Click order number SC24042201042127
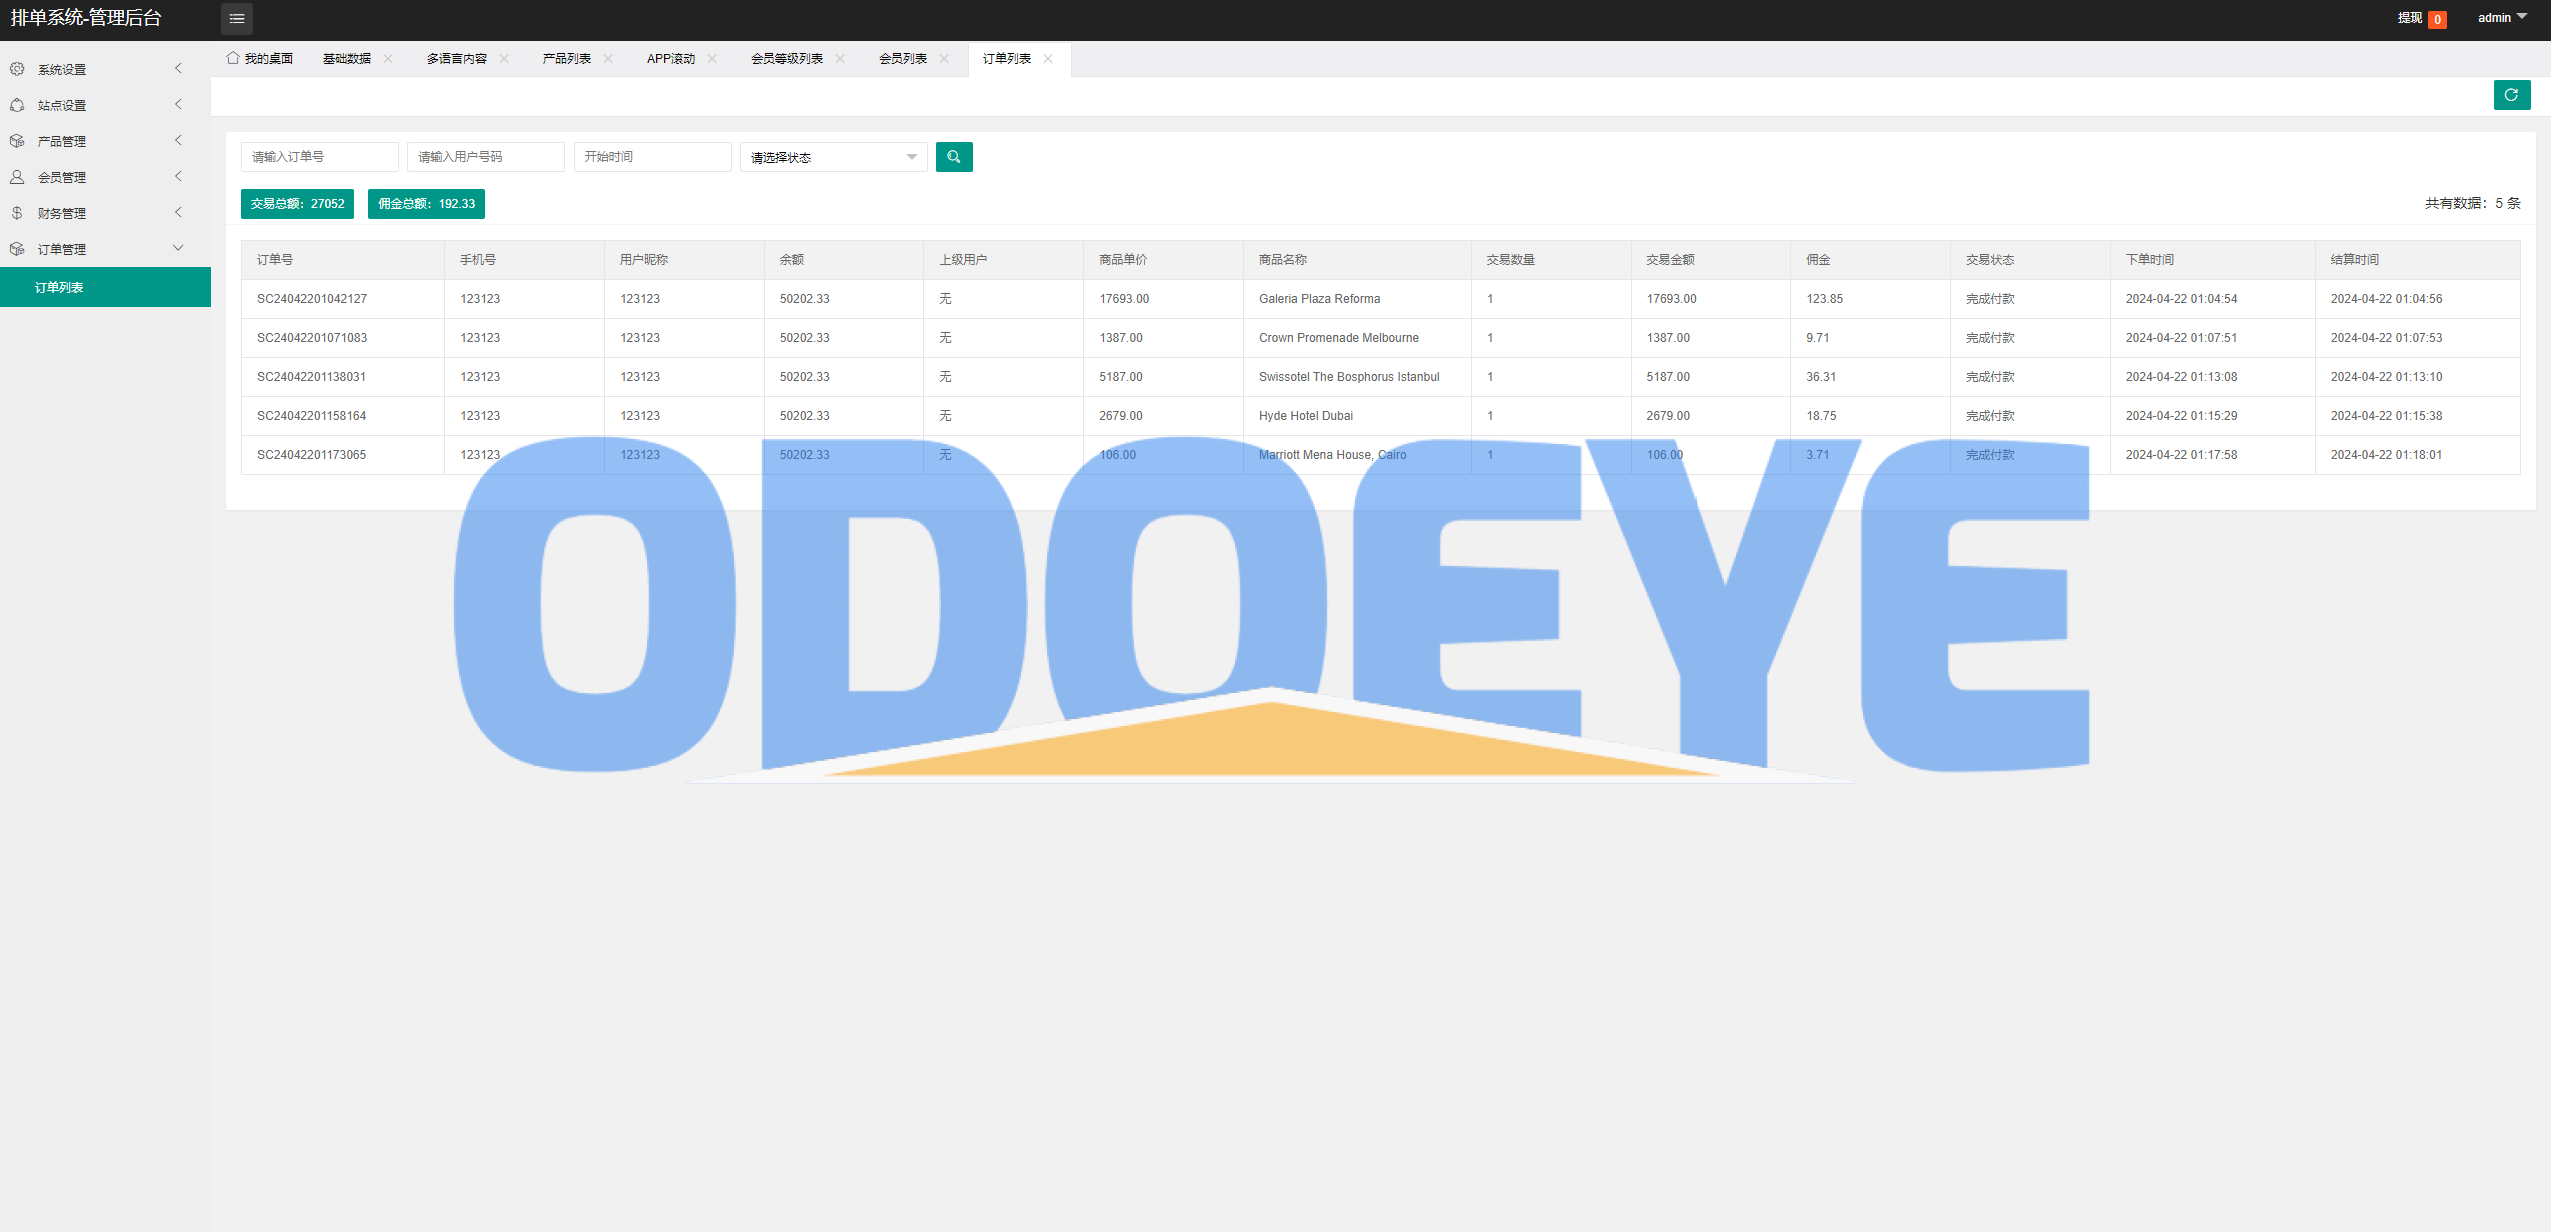 312,299
